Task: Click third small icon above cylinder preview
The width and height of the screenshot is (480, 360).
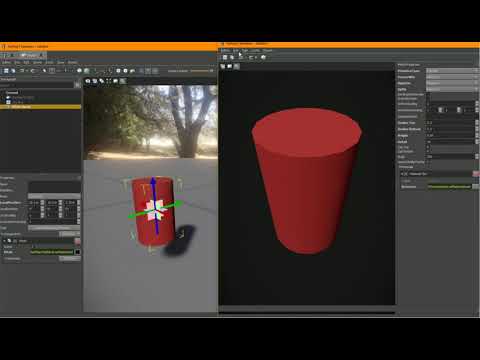Action: point(237,66)
